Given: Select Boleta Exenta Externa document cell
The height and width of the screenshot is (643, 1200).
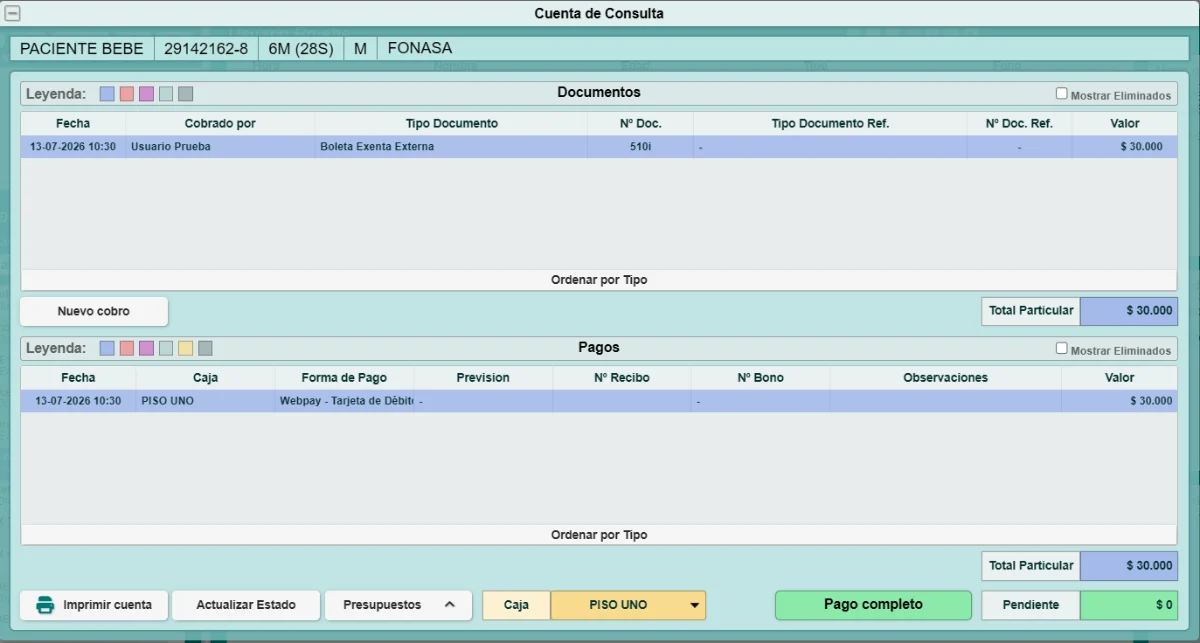Looking at the screenshot, I should [x=451, y=147].
